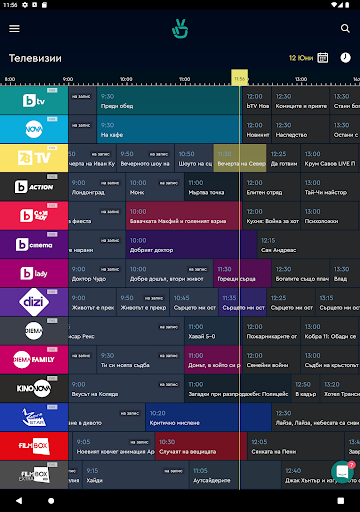This screenshot has height=512, width=360.
Task: Tap the Kino Nova channel logo
Action: point(34,388)
